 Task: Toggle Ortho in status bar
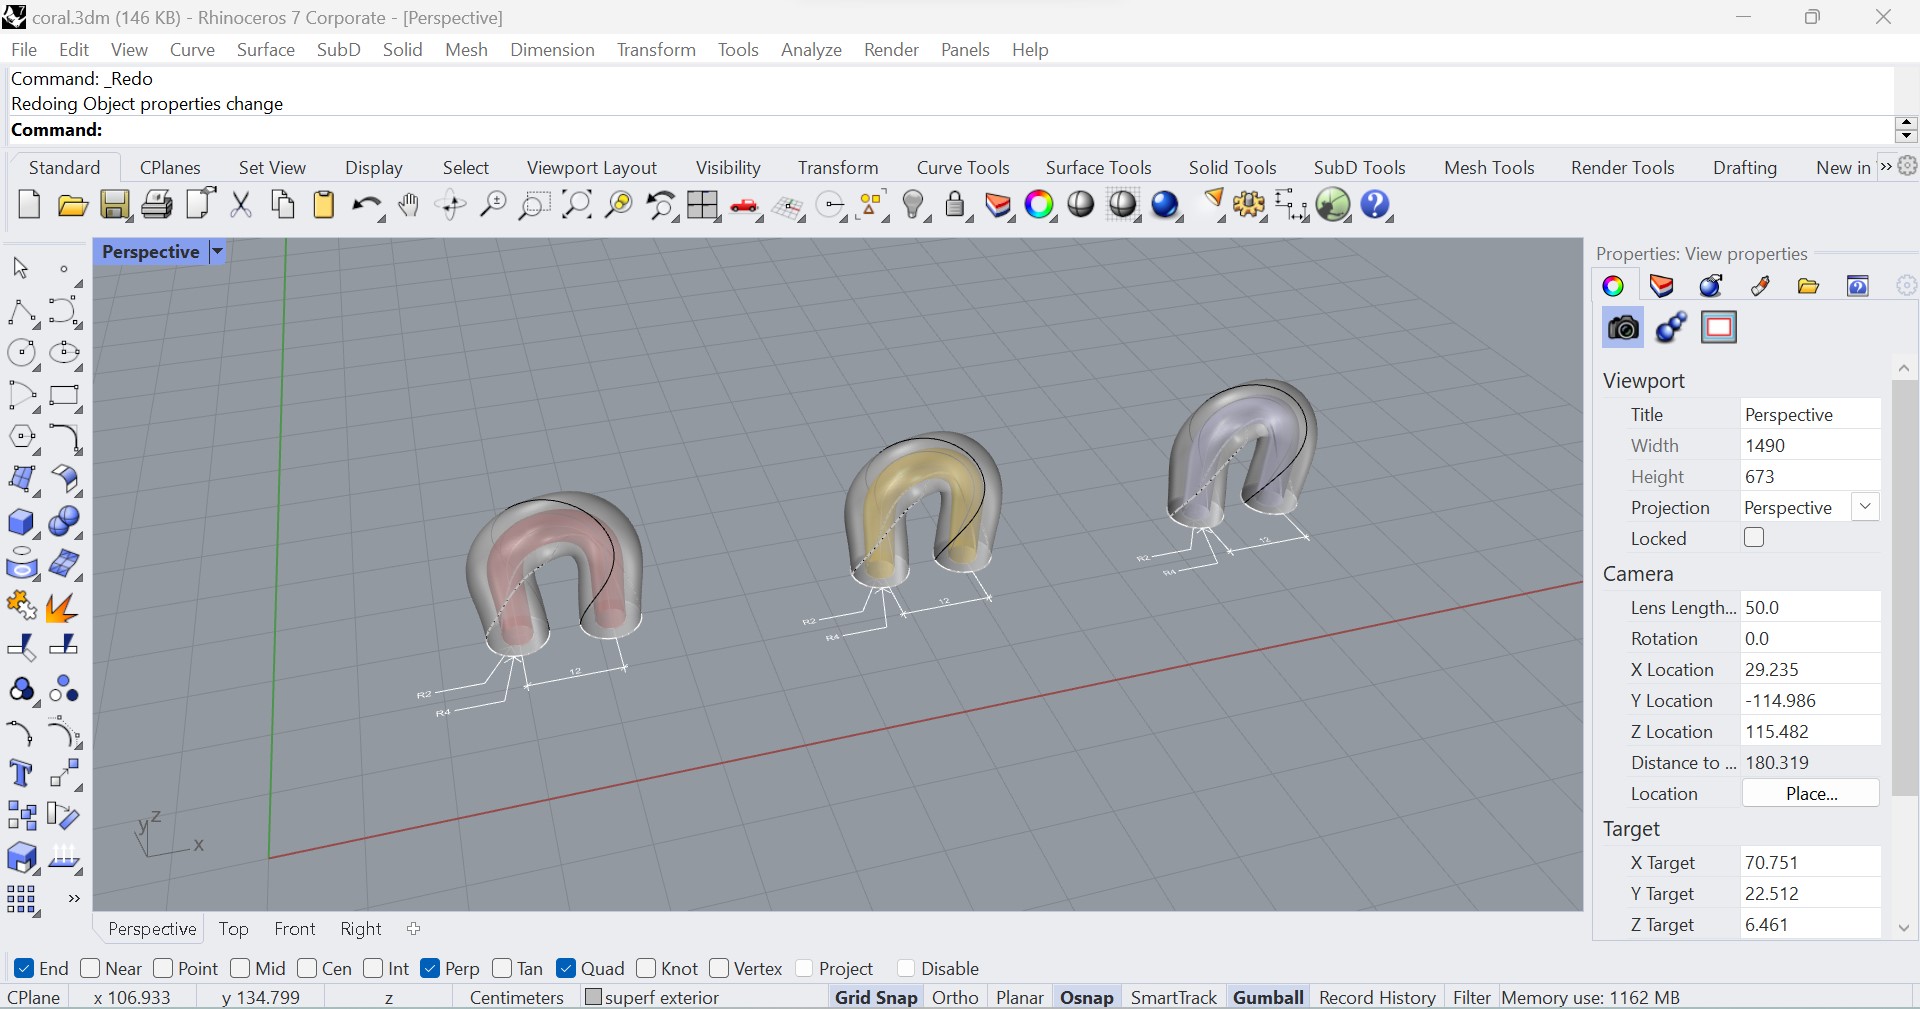pos(955,997)
